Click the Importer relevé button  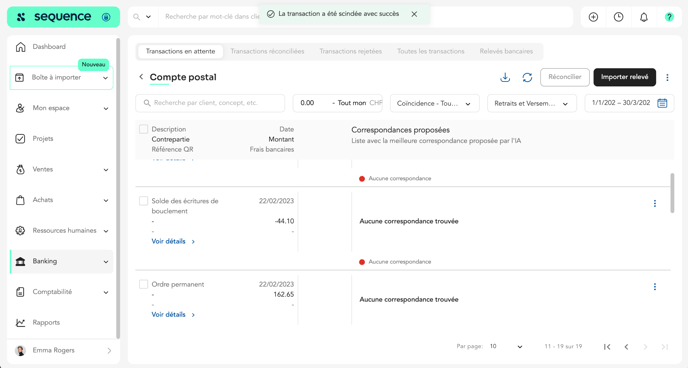[x=624, y=77]
